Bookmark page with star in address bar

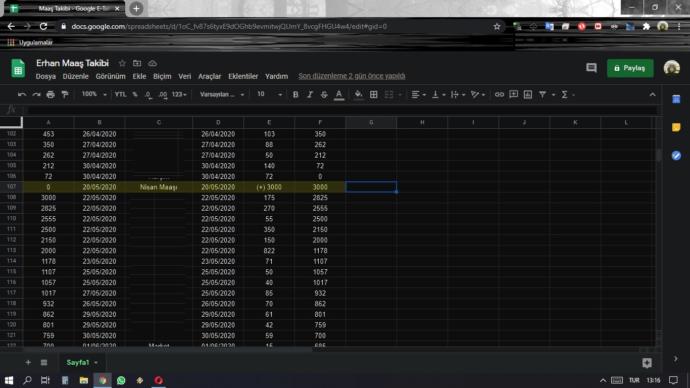497,26
